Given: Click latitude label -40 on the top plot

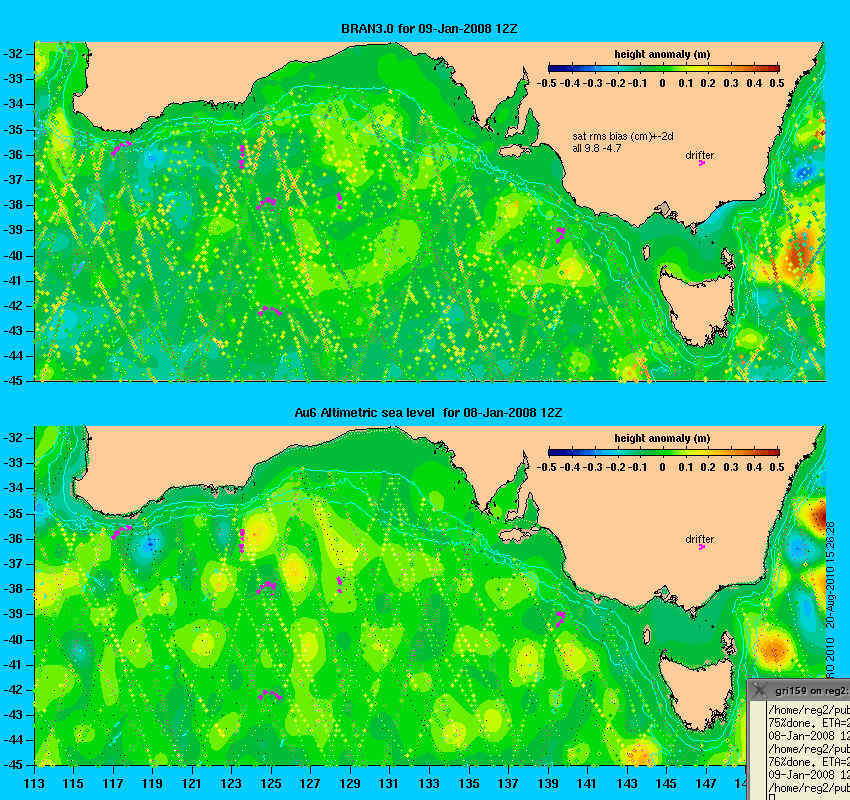Looking at the screenshot, I should pos(13,255).
